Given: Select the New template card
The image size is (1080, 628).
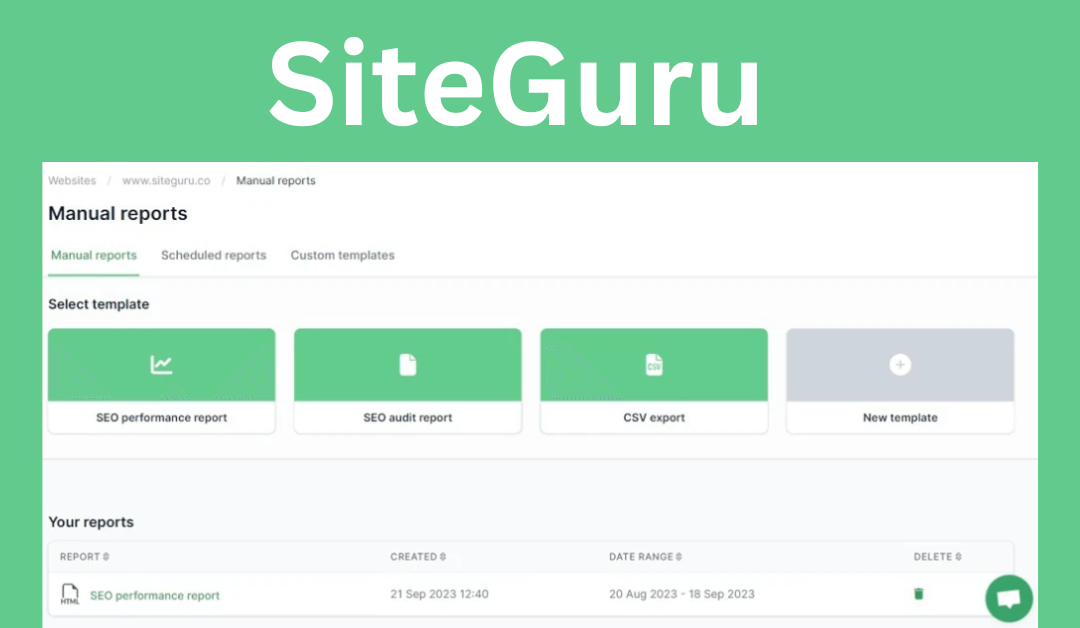Looking at the screenshot, I should [899, 380].
